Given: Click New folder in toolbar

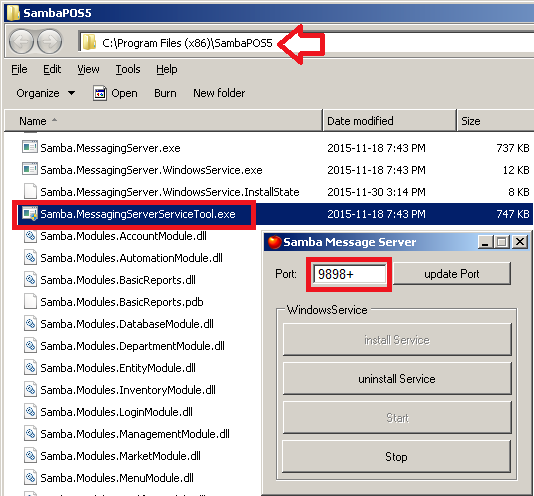Looking at the screenshot, I should click(x=219, y=93).
